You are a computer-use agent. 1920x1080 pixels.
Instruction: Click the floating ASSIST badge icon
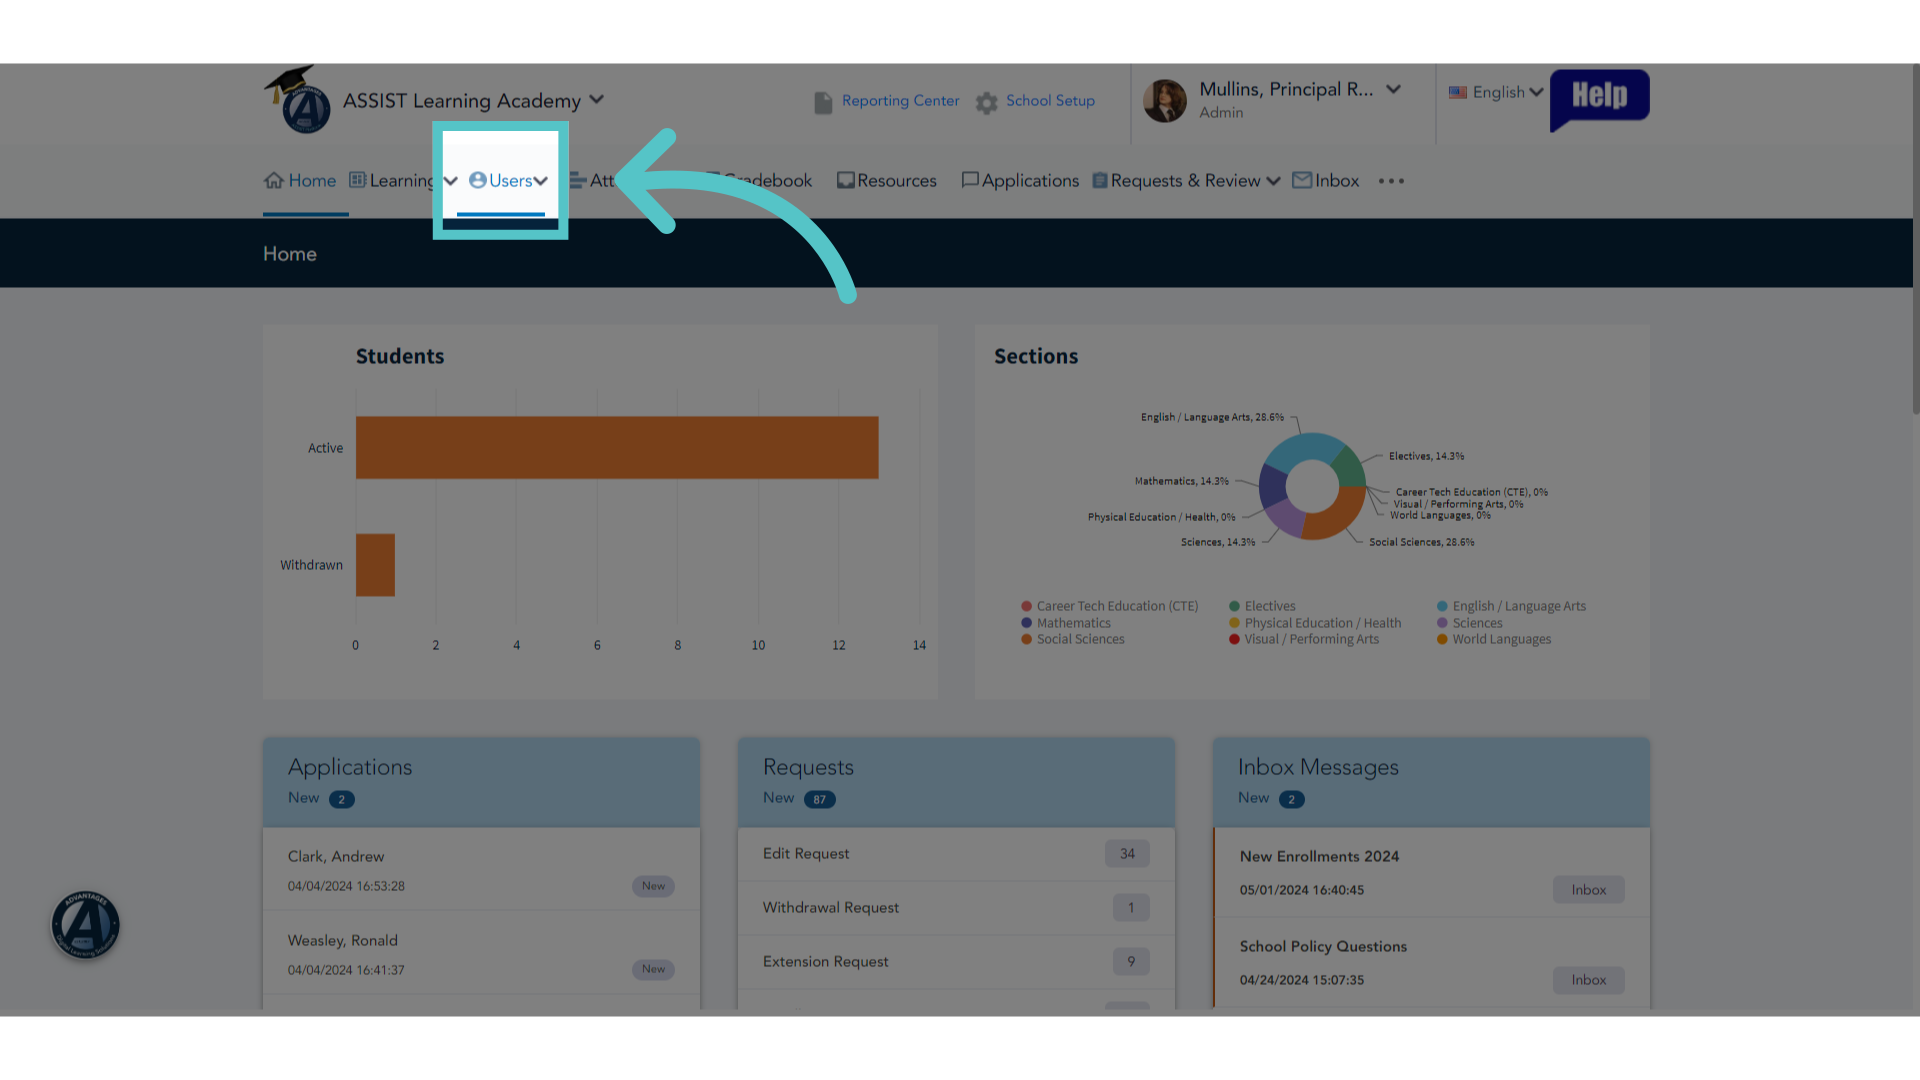click(86, 924)
